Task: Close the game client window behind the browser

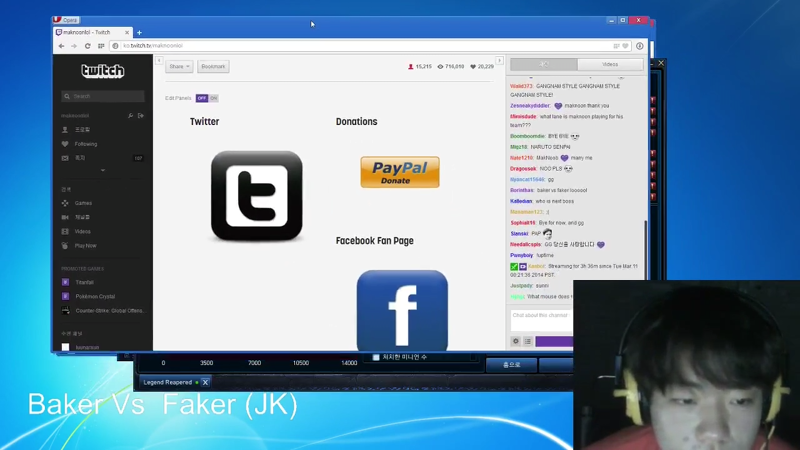Action: pyautogui.click(x=661, y=63)
